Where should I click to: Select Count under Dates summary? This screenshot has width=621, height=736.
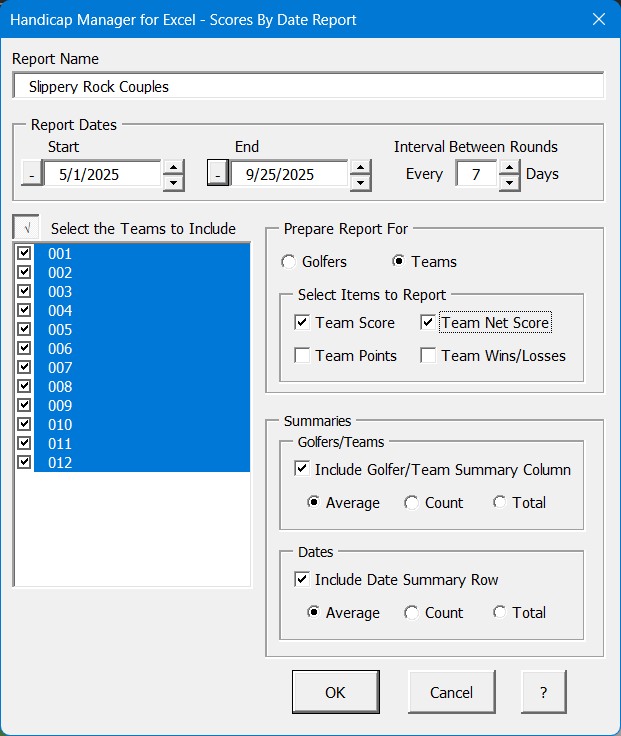pyautogui.click(x=412, y=612)
